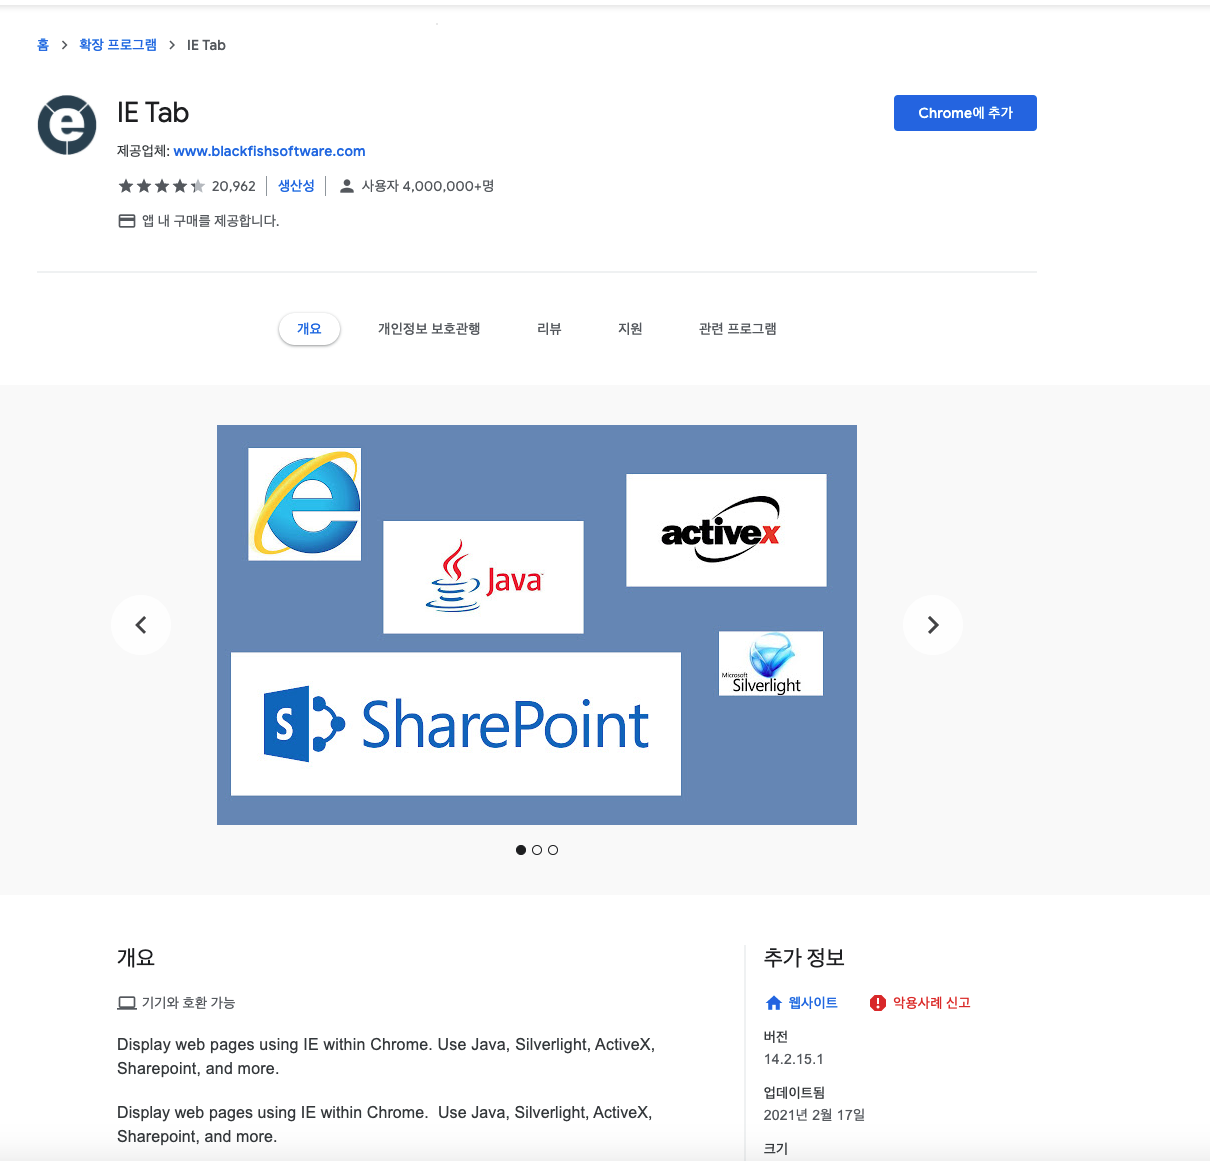
Task: Click the version number 14.2.15.1
Action: [794, 1059]
